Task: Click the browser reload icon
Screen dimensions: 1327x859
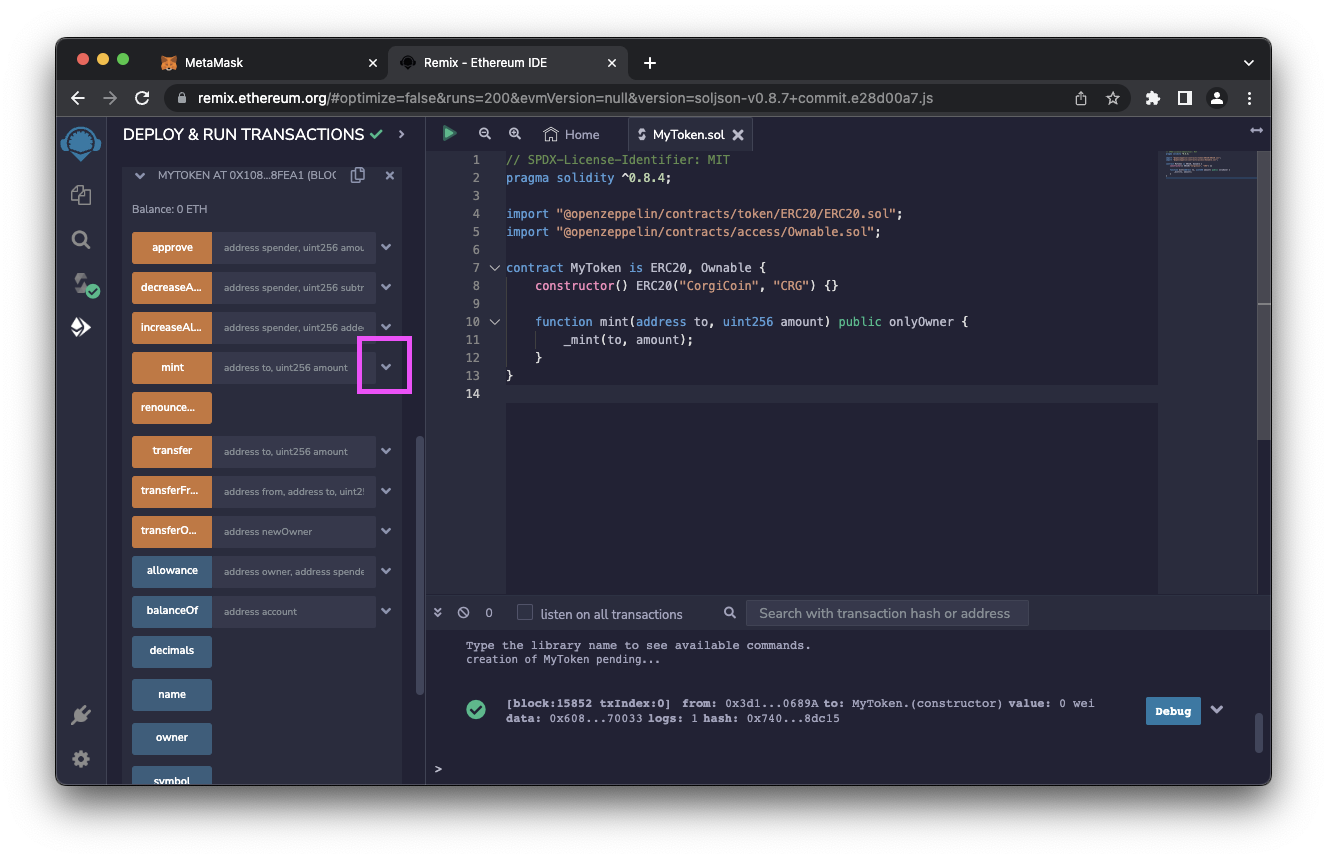Action: pyautogui.click(x=142, y=98)
